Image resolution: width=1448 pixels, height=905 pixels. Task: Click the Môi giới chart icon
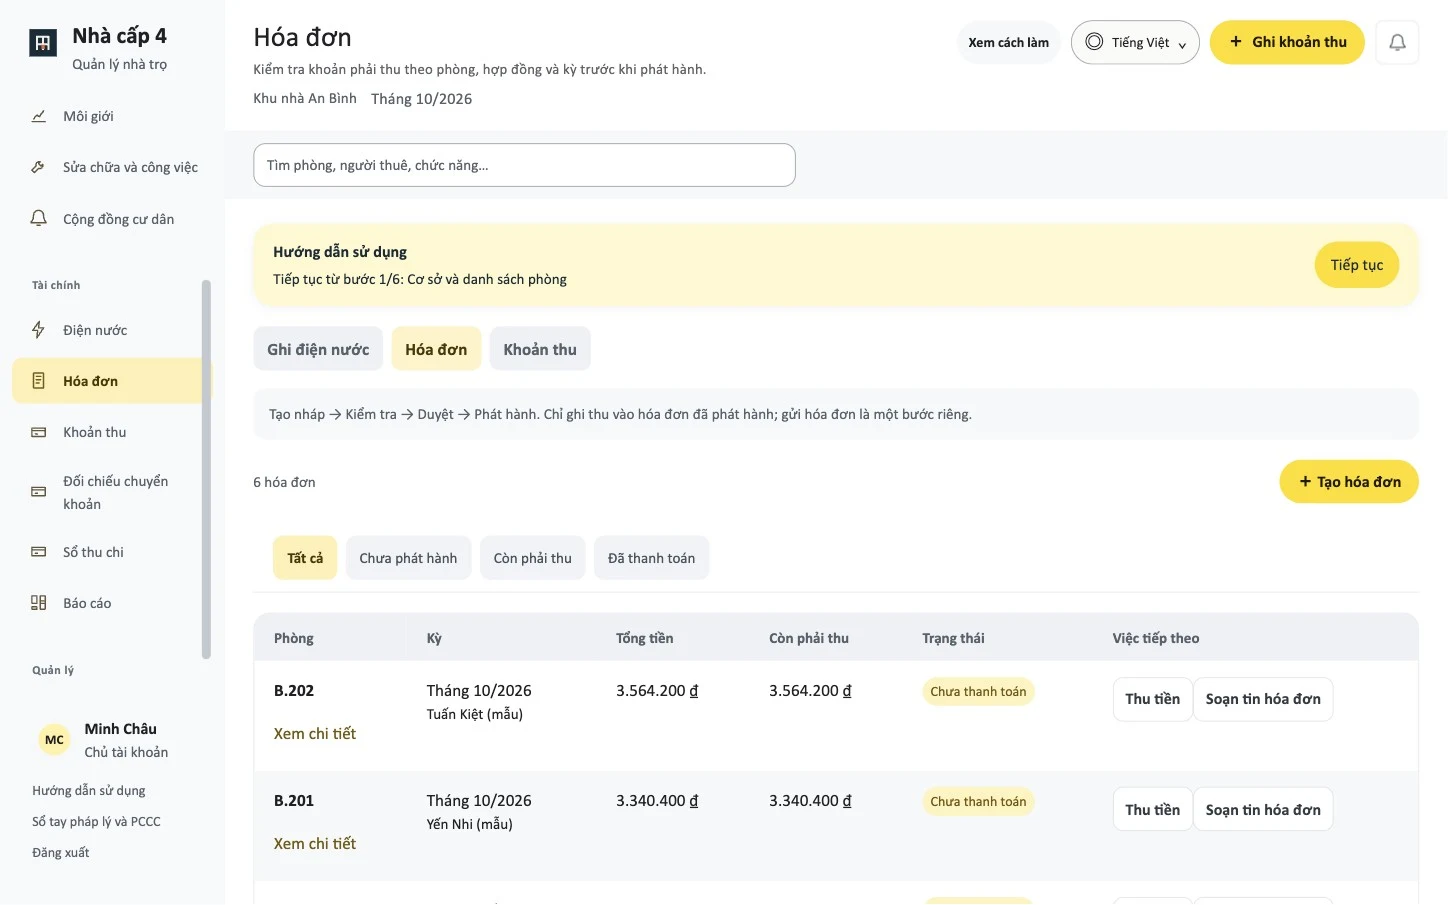pyautogui.click(x=39, y=116)
